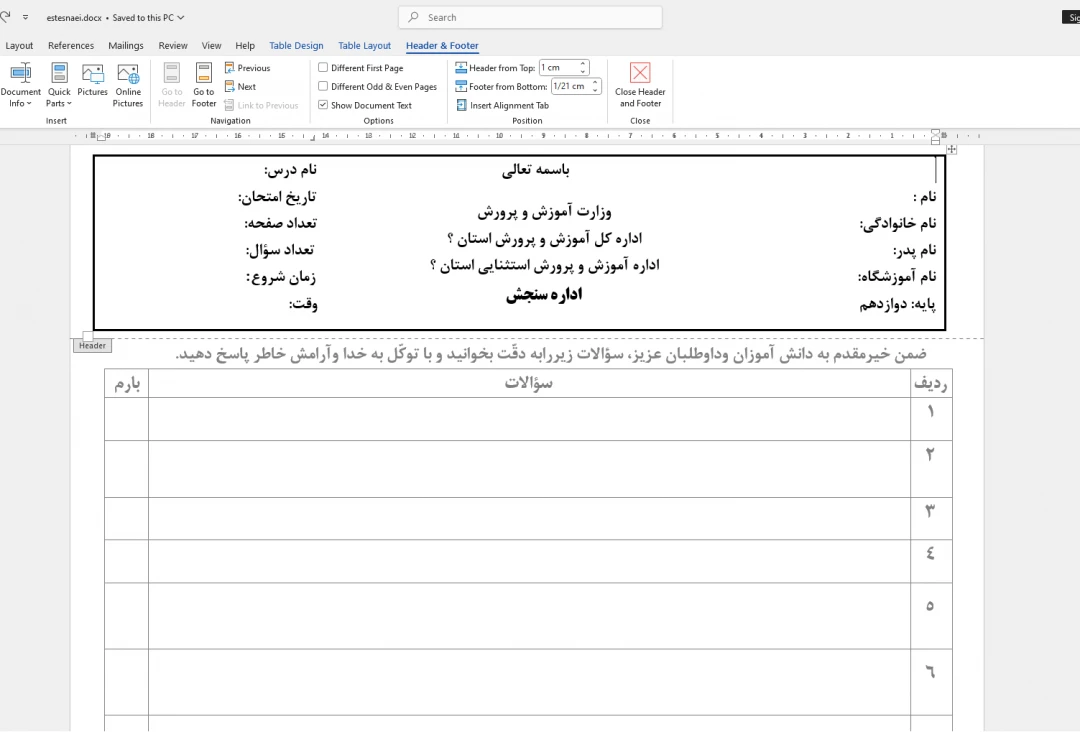1080x732 pixels.
Task: Click the left indent marker on ruler
Action: [x=101, y=137]
